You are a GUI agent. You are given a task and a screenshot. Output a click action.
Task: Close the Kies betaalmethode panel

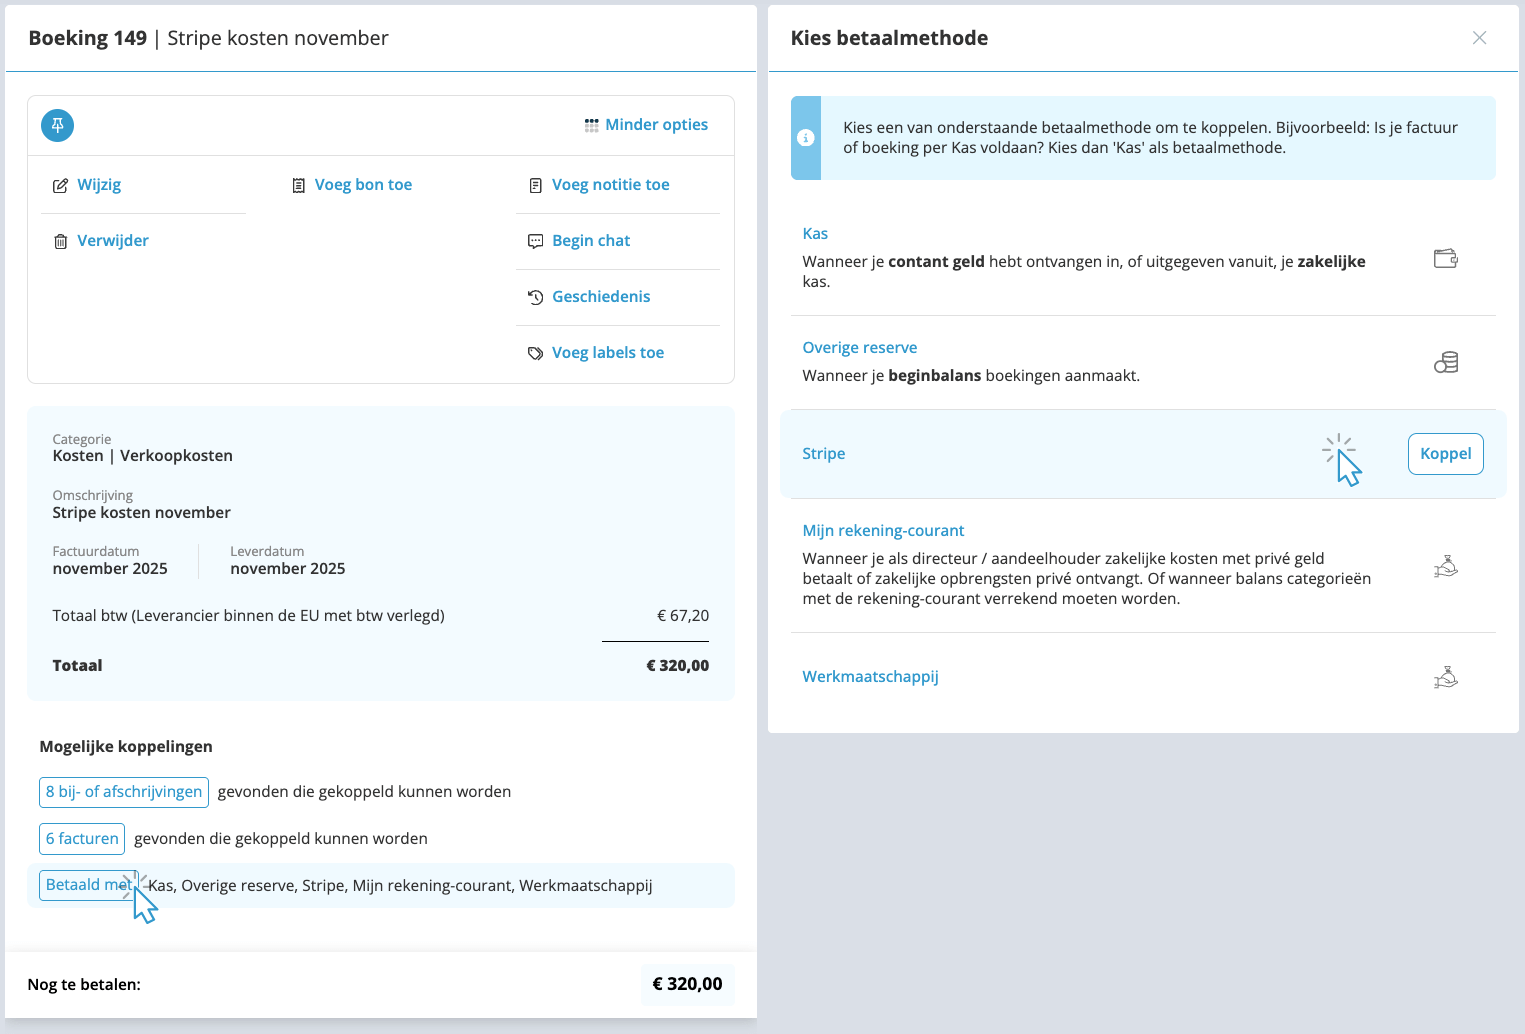(1479, 38)
